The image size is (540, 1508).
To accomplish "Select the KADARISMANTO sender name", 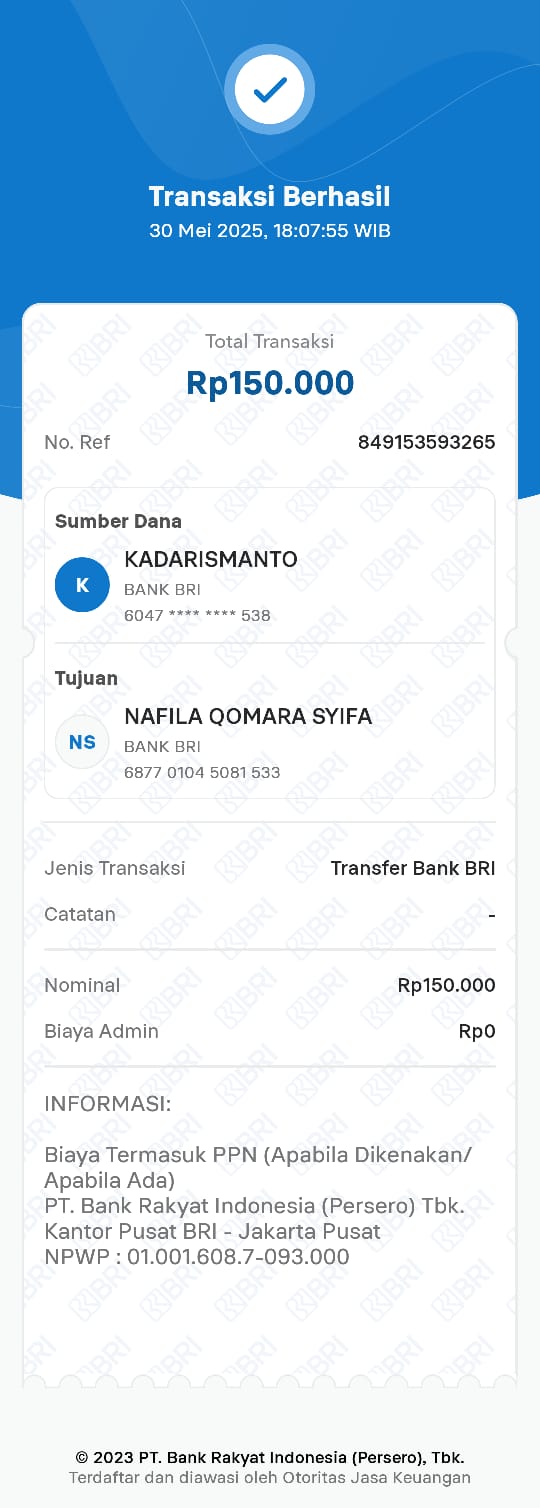I will point(211,560).
